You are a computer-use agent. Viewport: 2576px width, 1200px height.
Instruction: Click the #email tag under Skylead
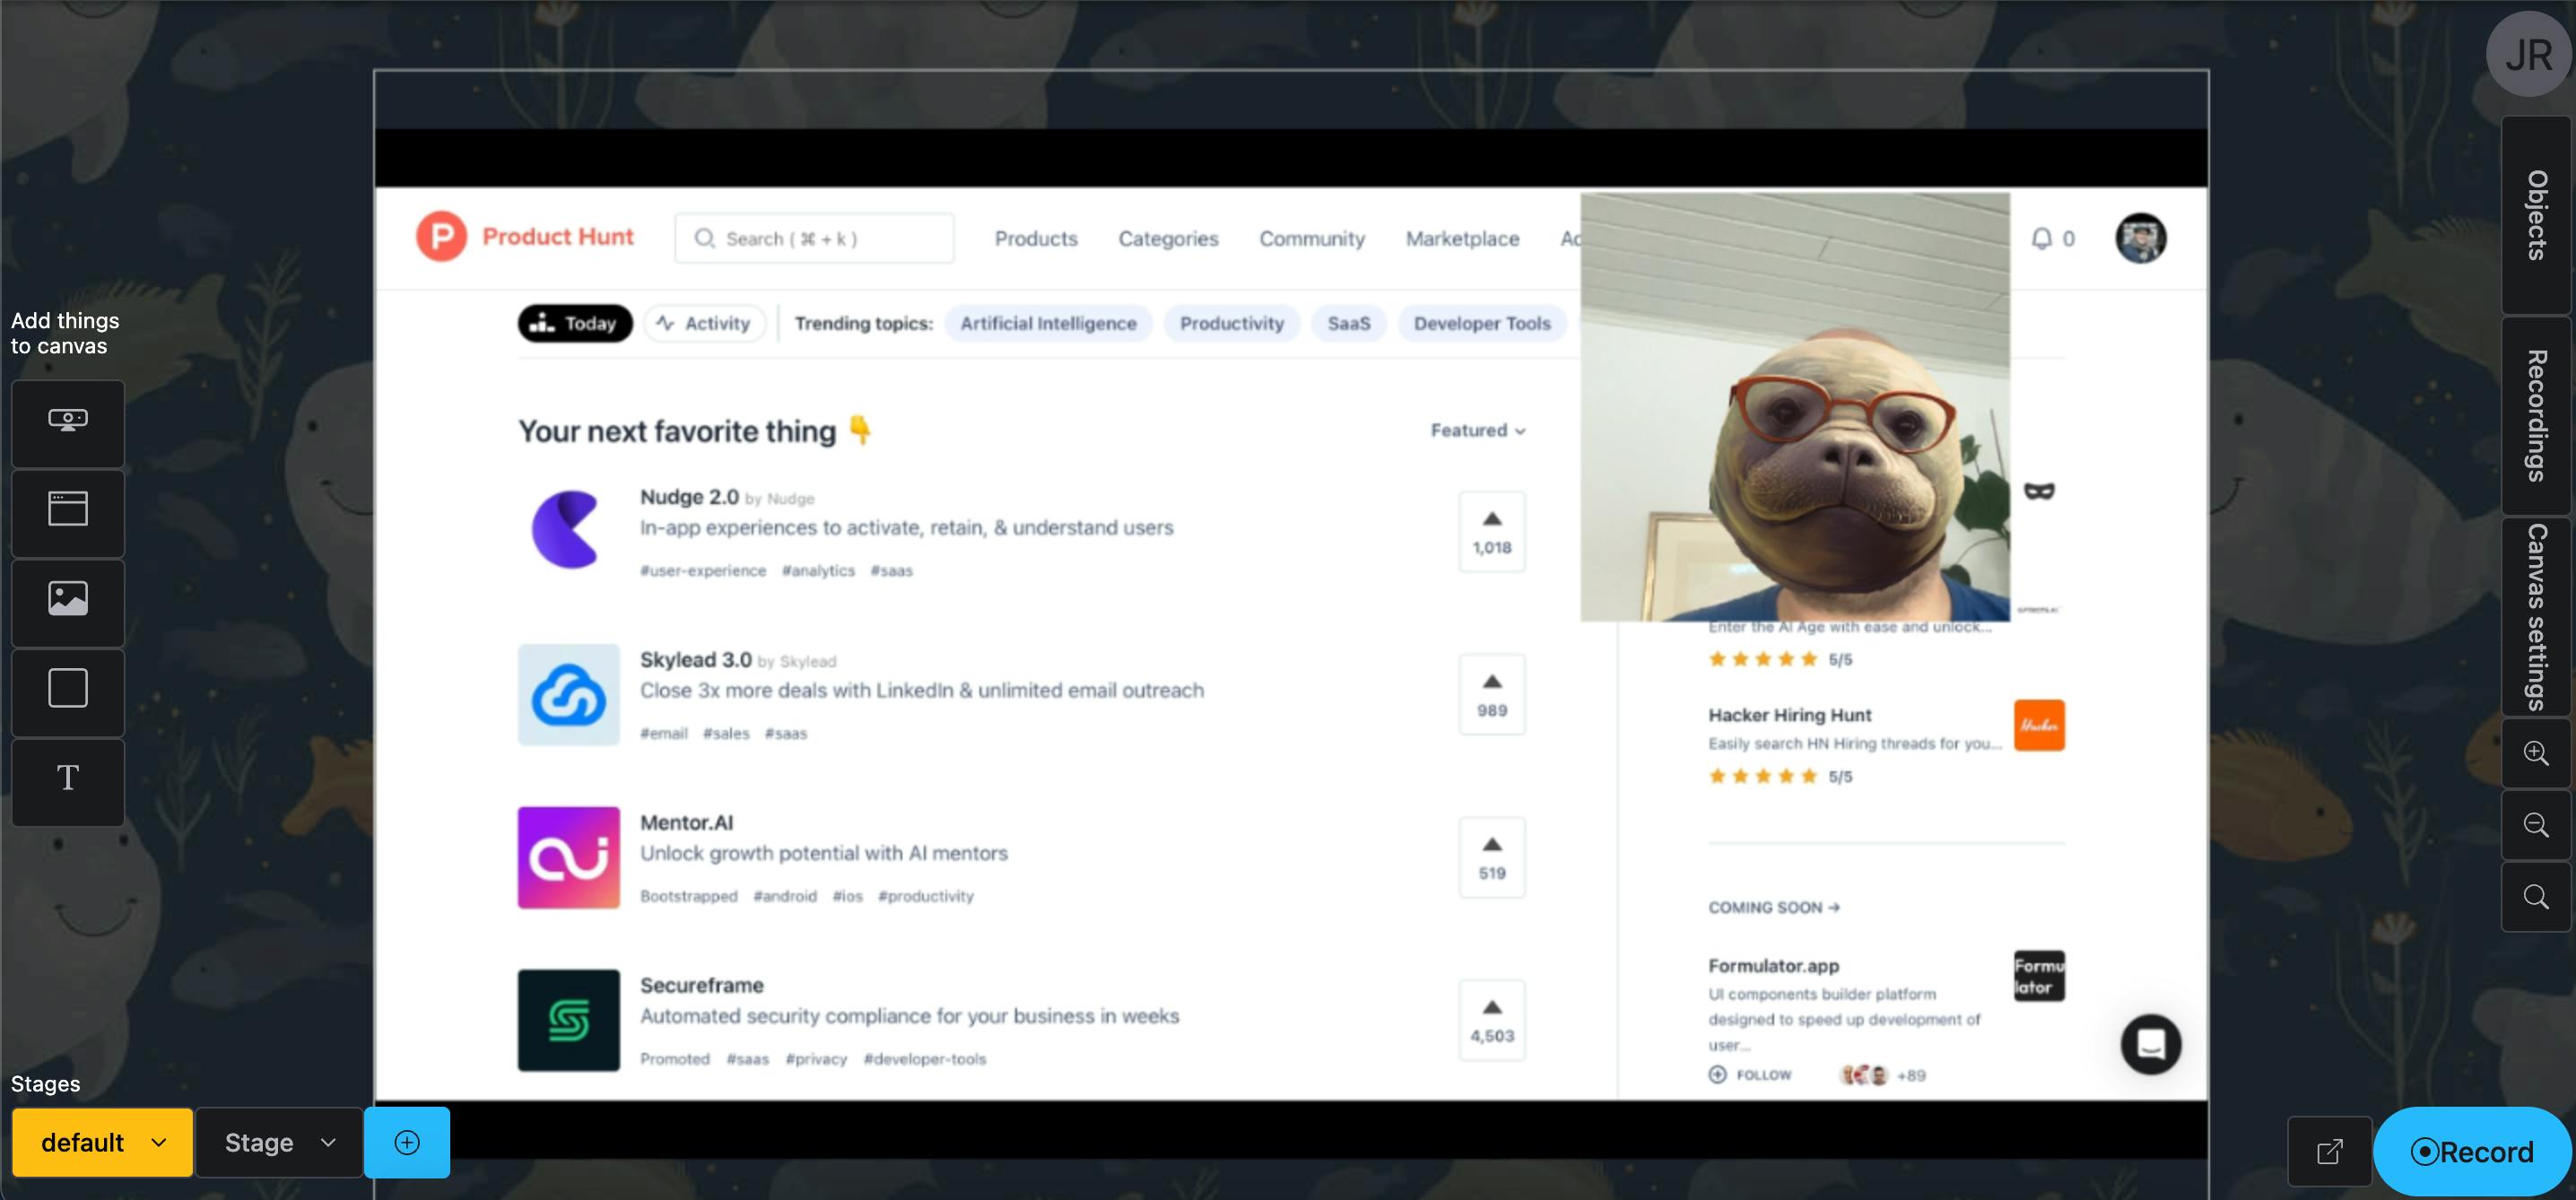click(664, 734)
